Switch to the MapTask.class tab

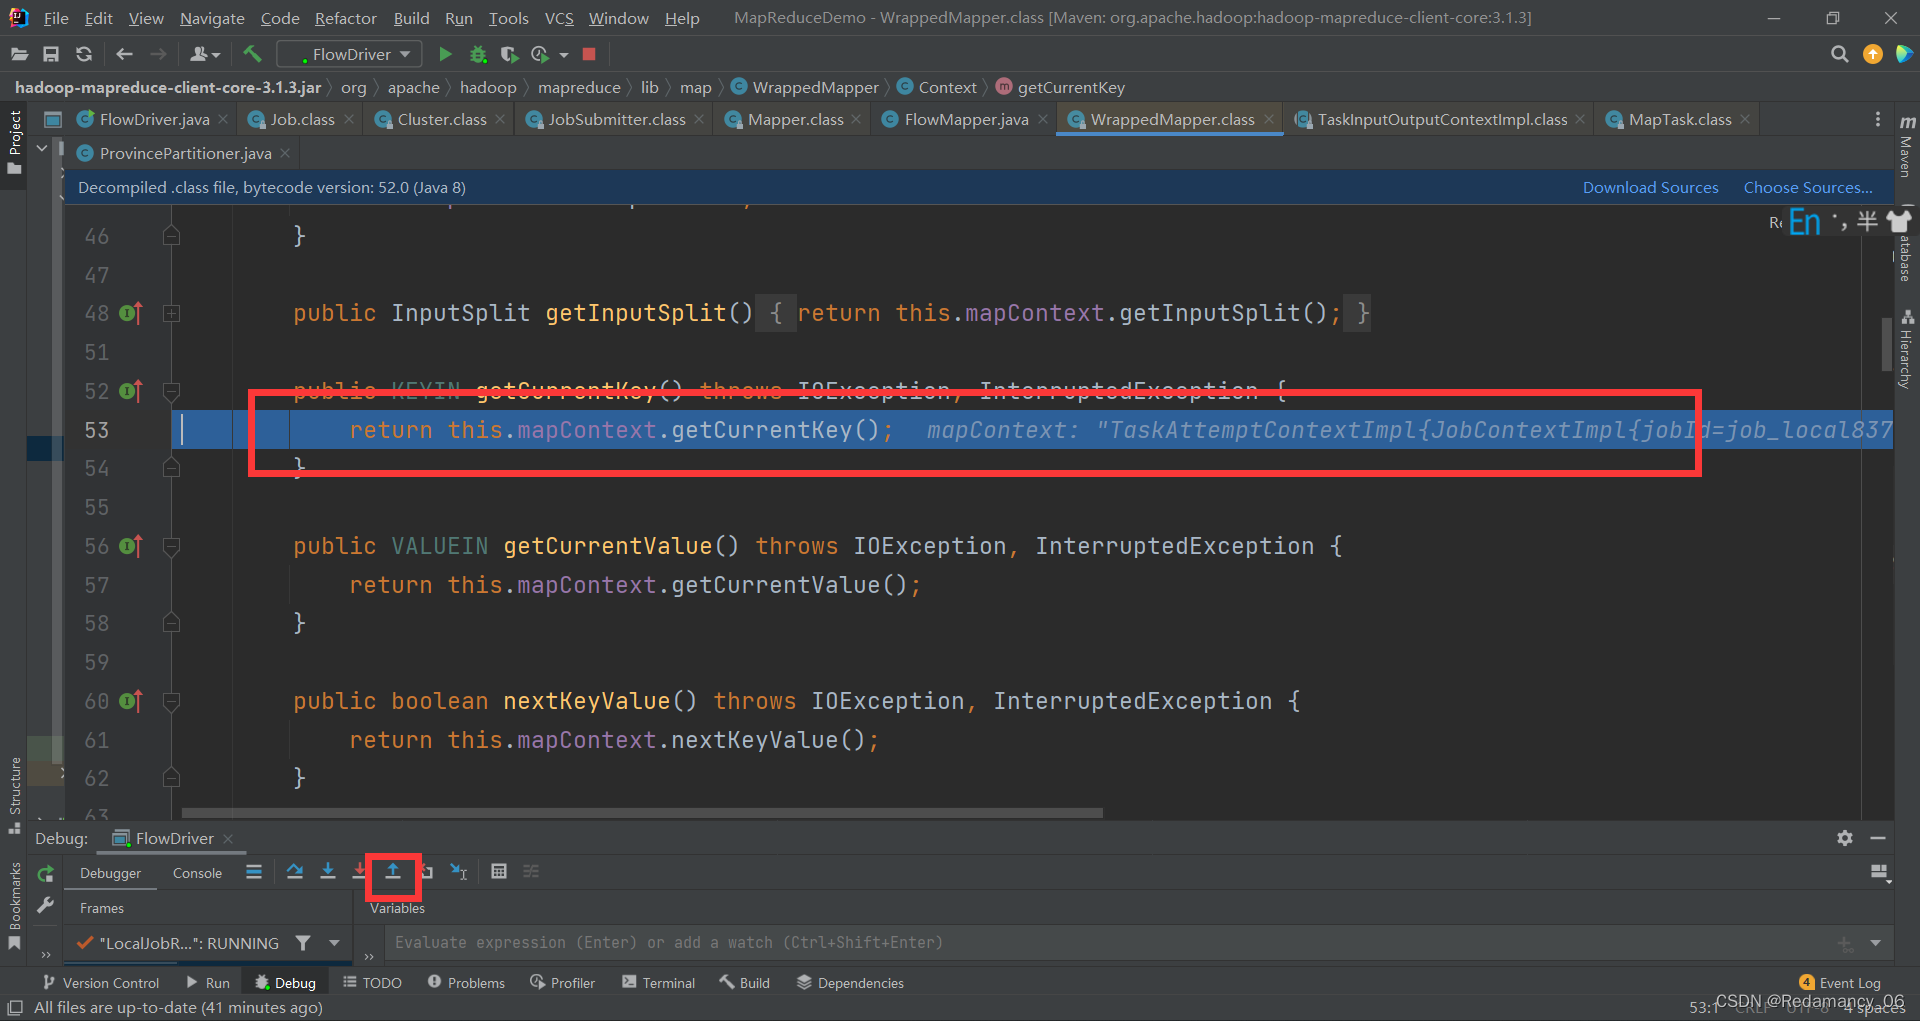[1679, 119]
